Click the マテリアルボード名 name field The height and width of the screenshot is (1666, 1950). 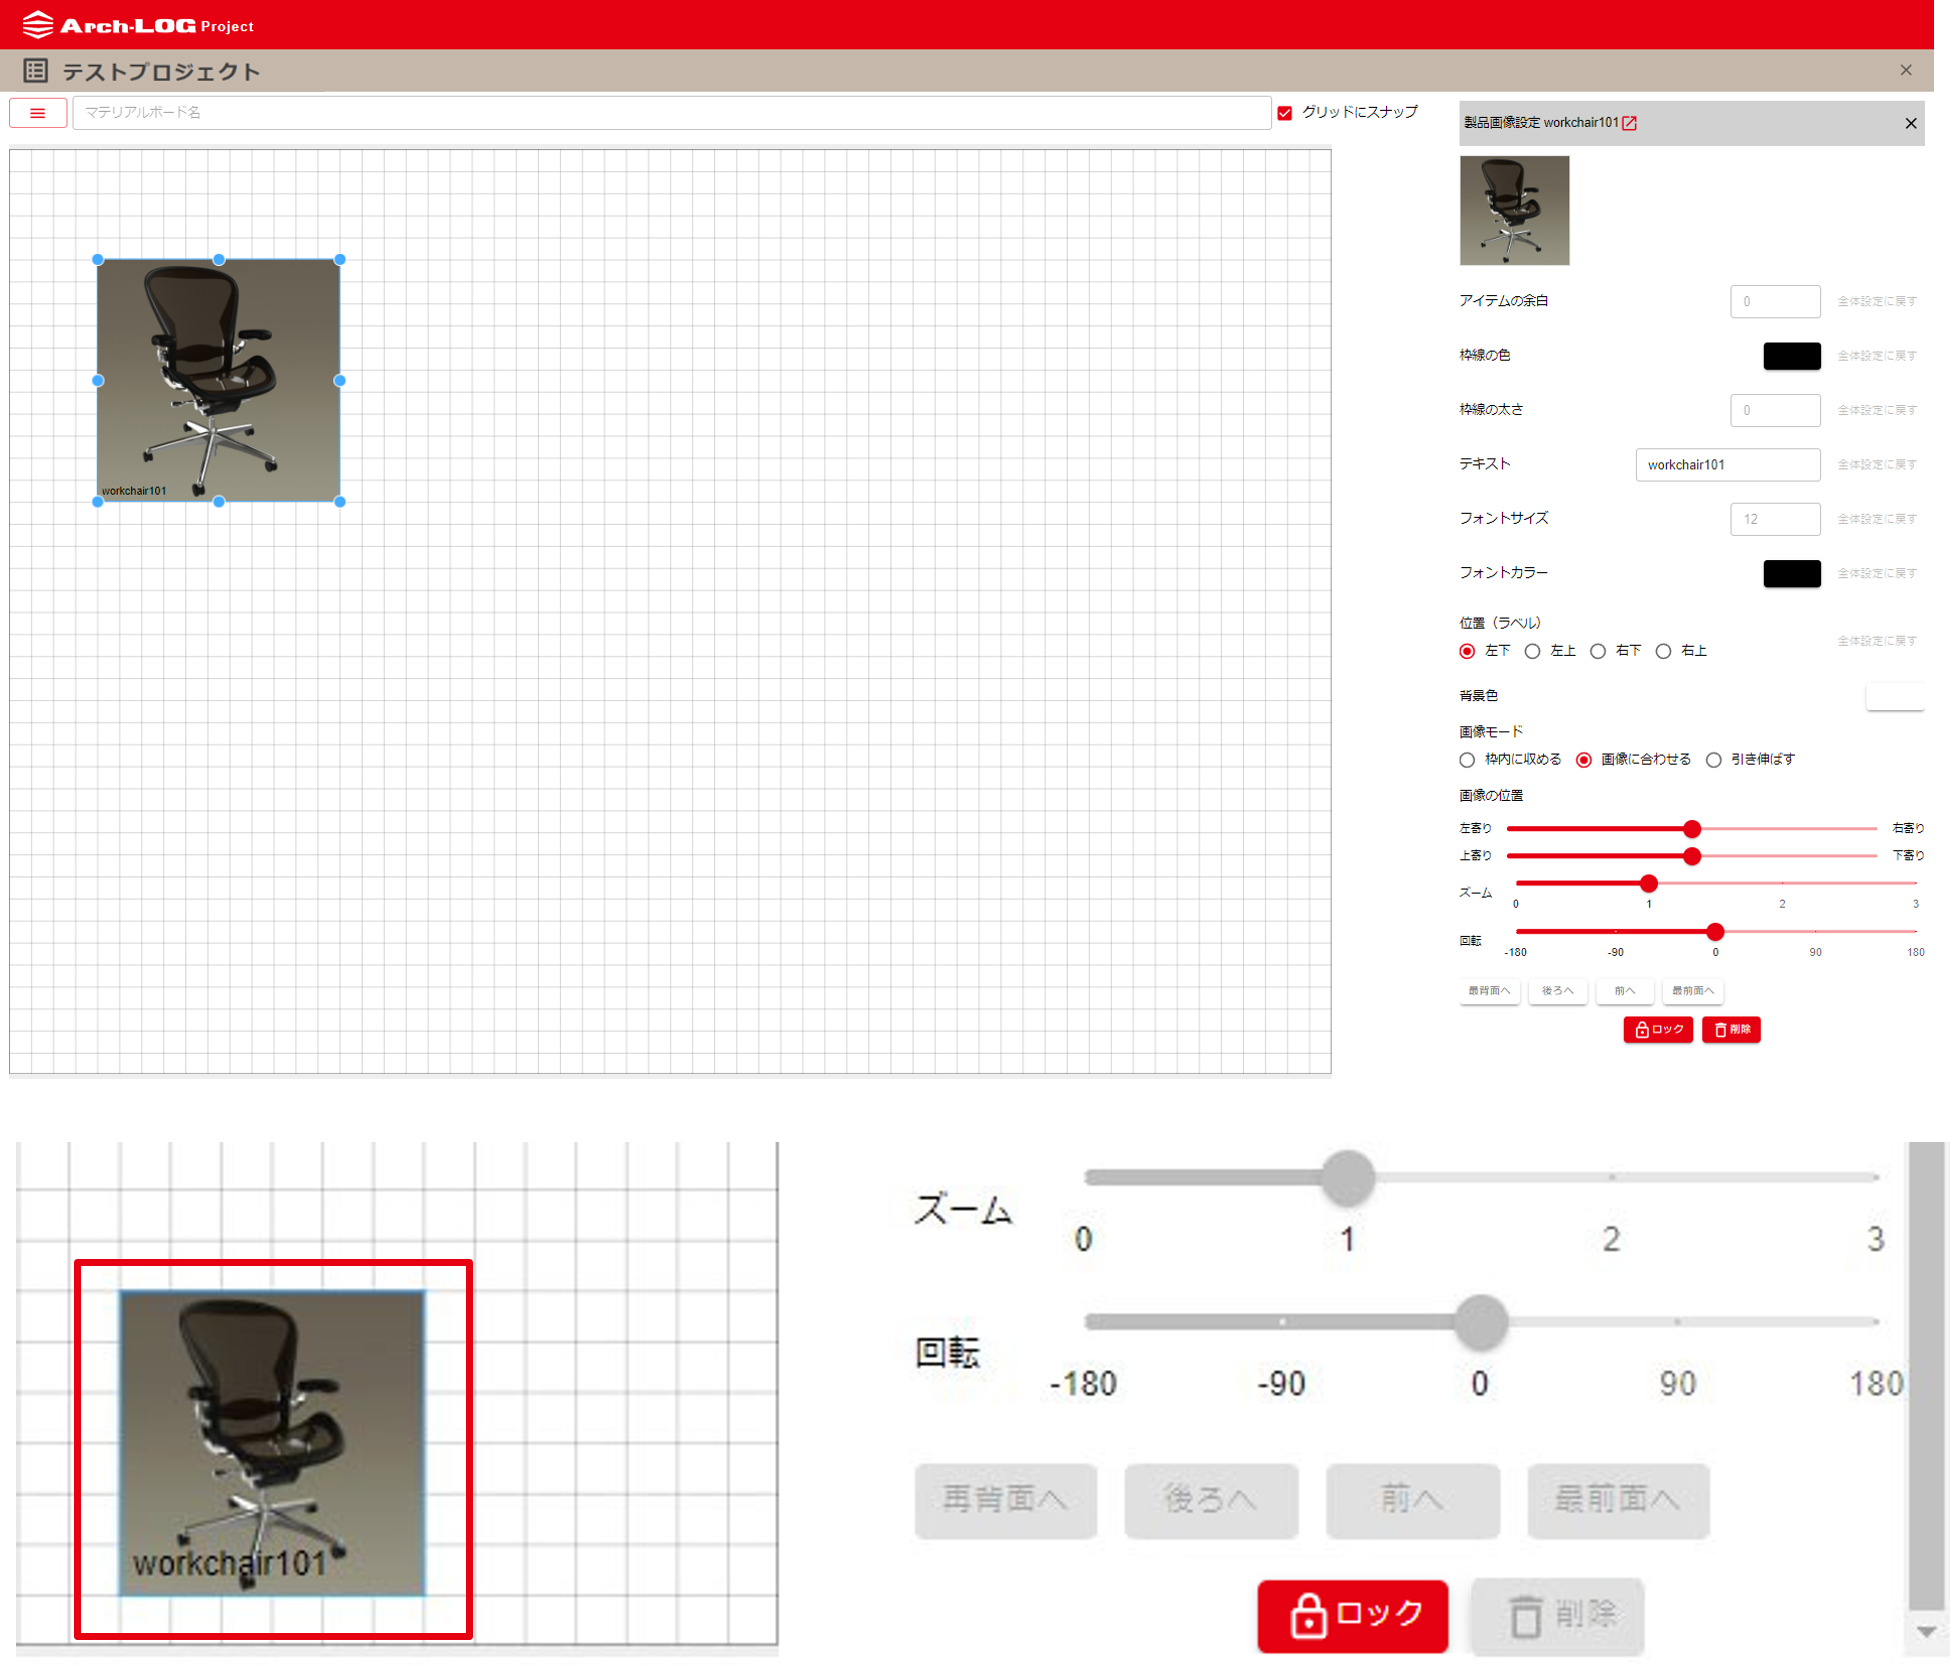671,112
